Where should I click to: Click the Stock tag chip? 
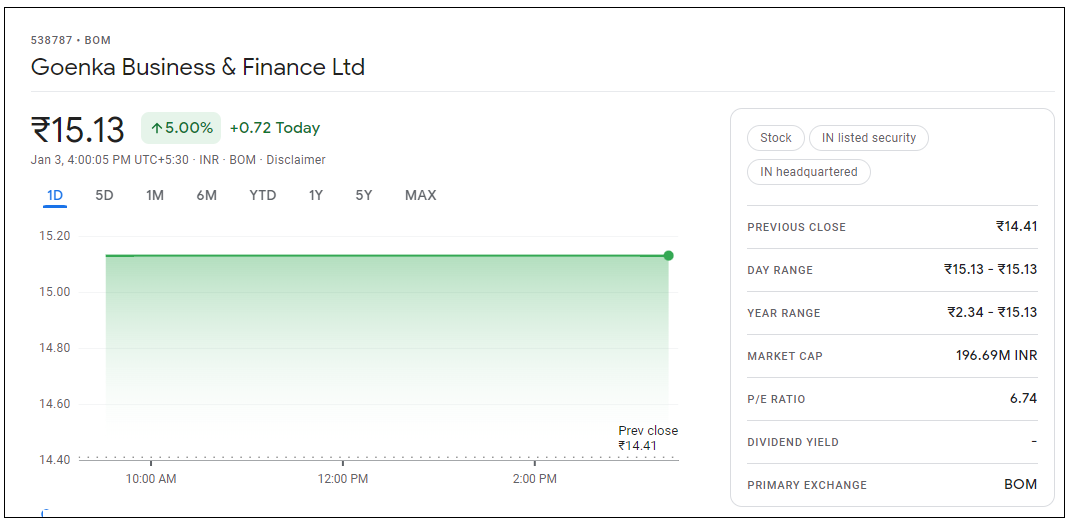click(x=775, y=138)
